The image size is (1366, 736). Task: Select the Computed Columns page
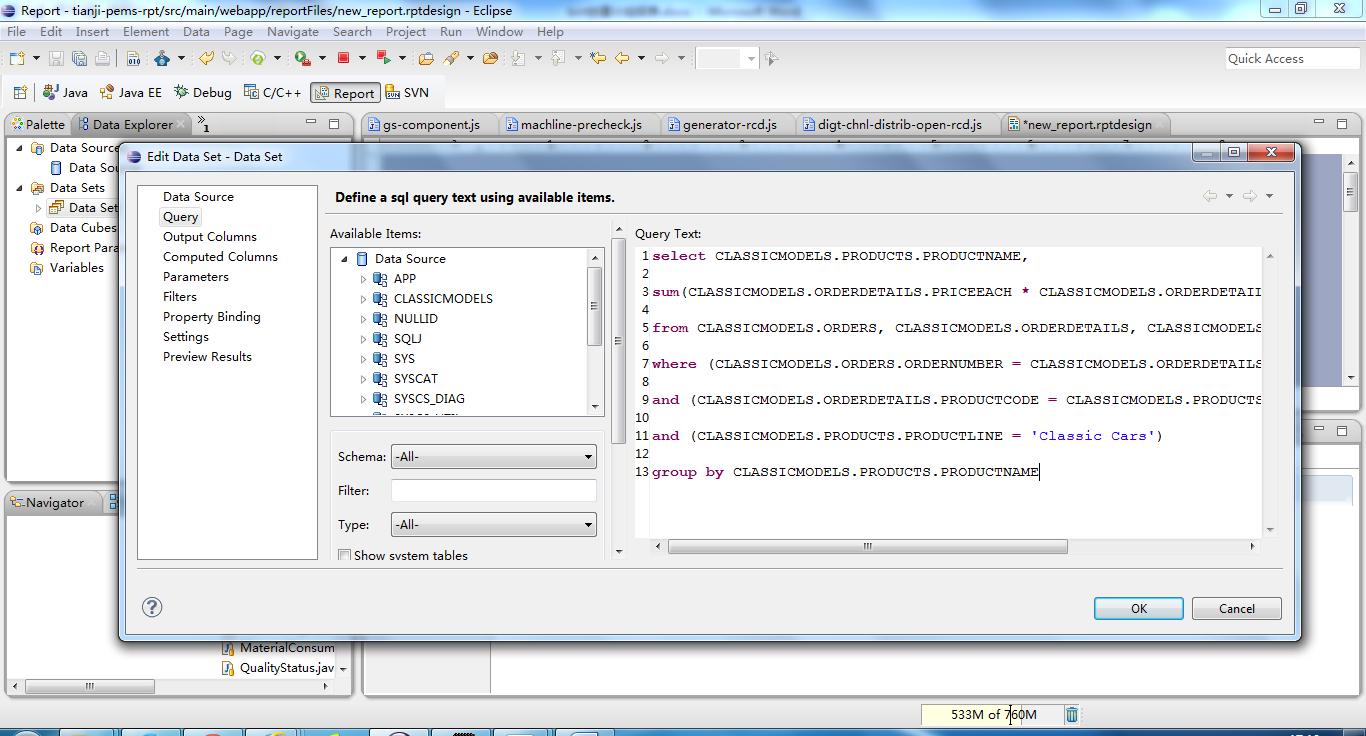221,256
